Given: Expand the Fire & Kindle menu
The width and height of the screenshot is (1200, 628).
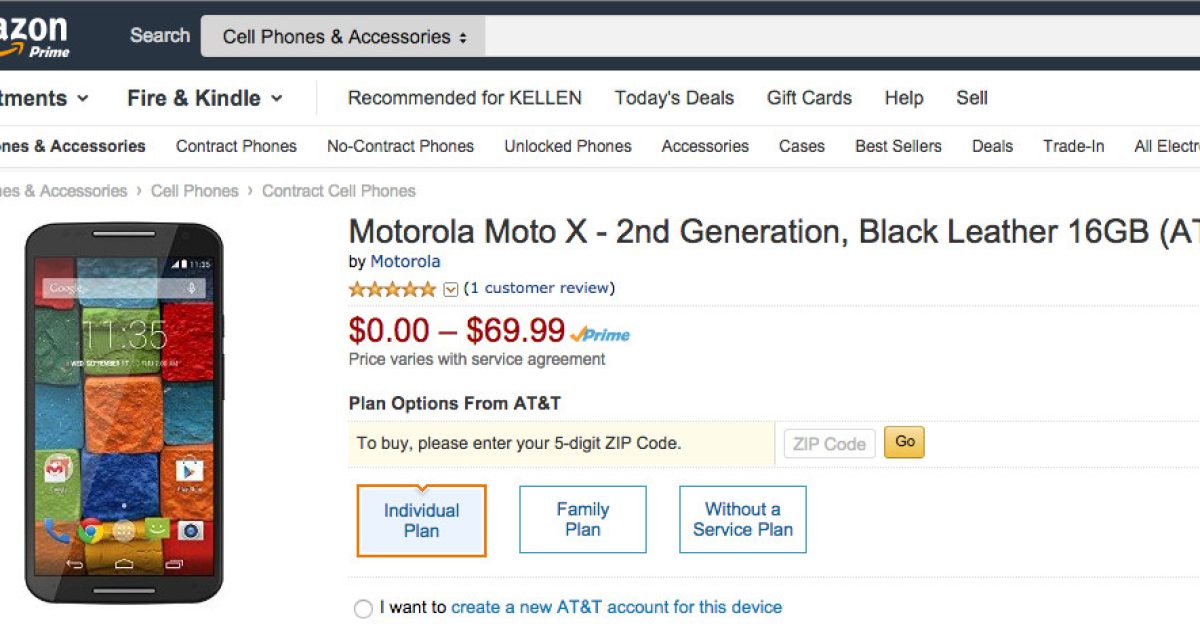Looking at the screenshot, I should 204,98.
